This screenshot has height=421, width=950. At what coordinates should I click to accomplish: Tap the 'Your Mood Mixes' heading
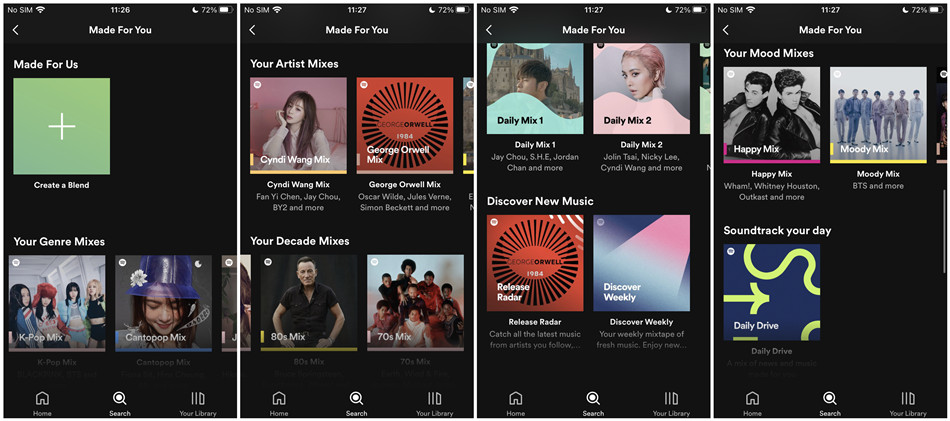[x=769, y=53]
